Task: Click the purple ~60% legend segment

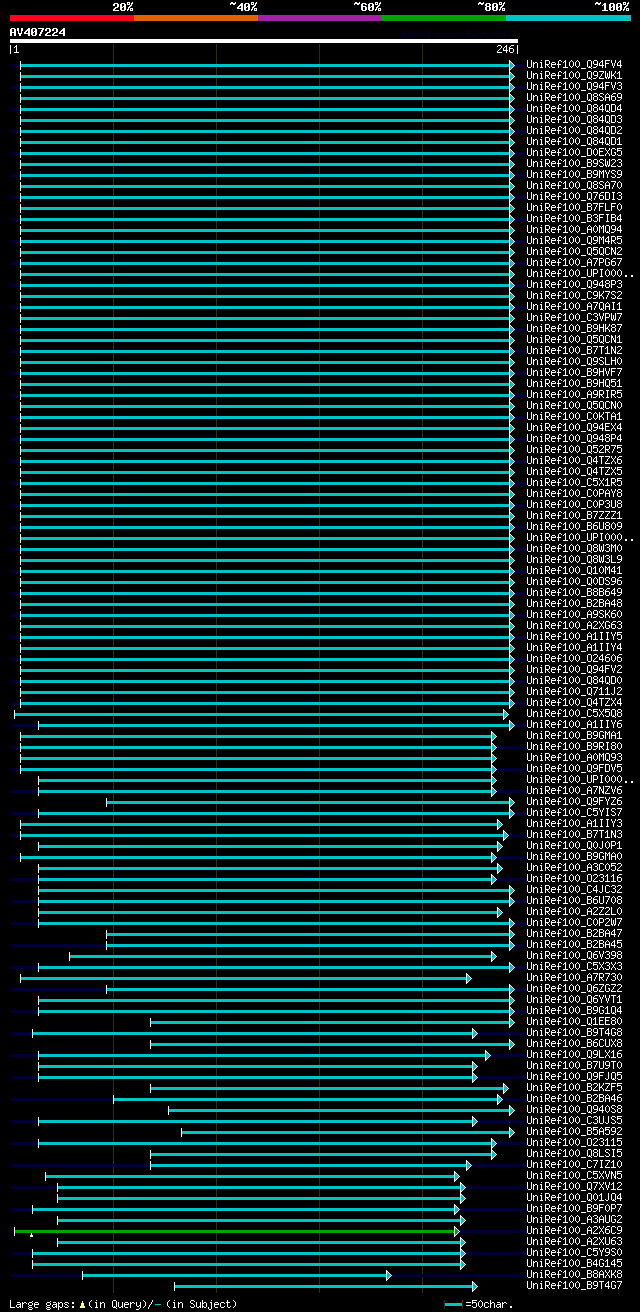Action: pos(319,18)
